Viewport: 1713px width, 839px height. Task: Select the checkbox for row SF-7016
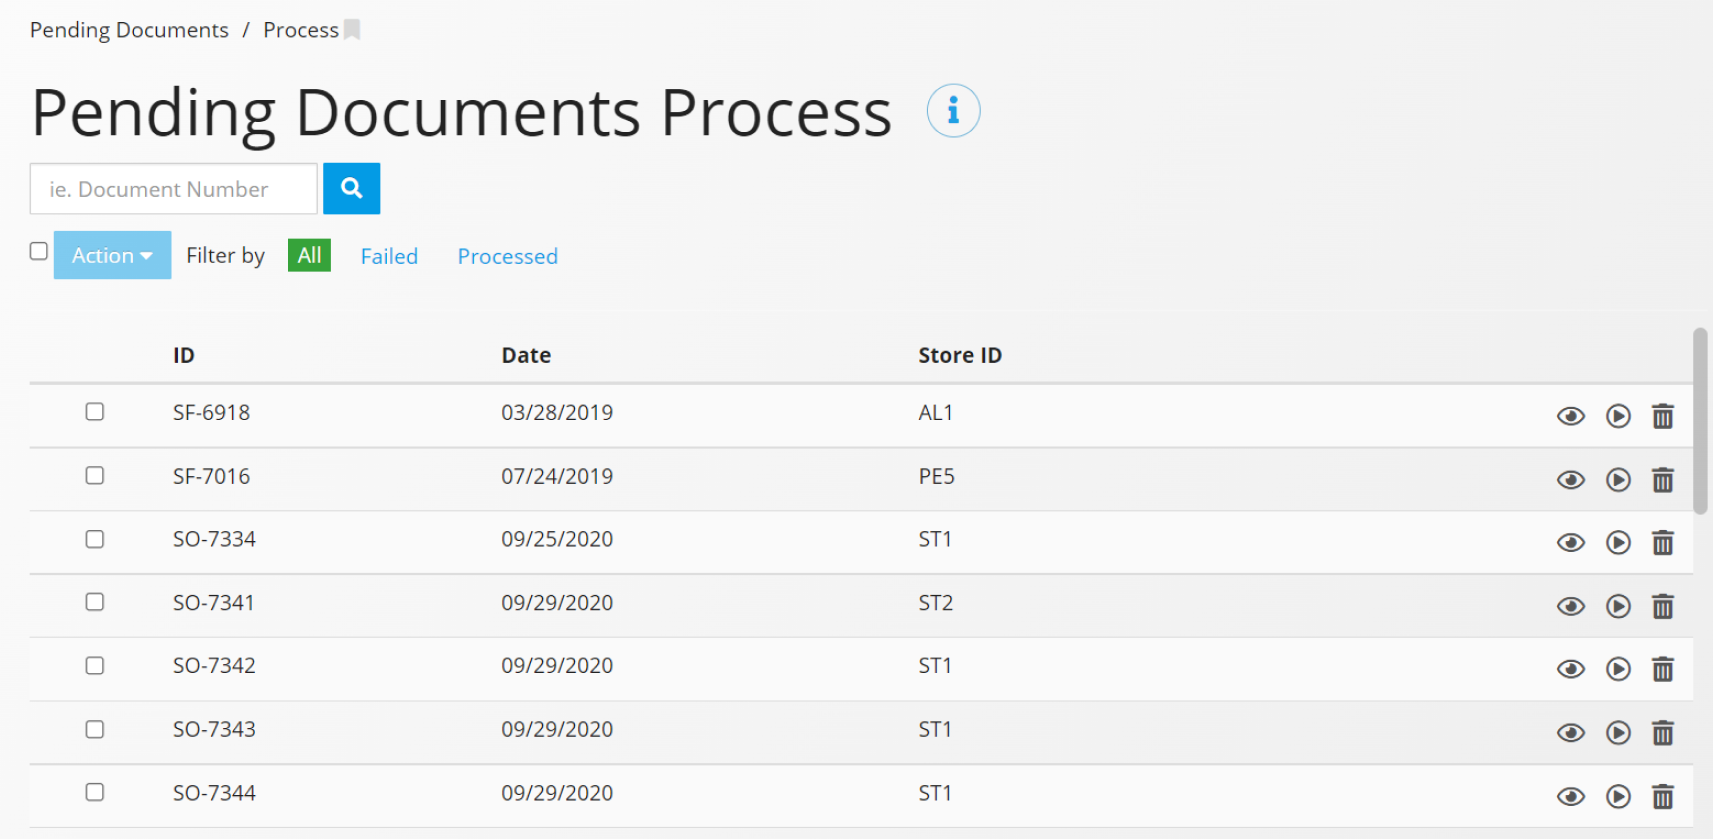[x=94, y=476]
